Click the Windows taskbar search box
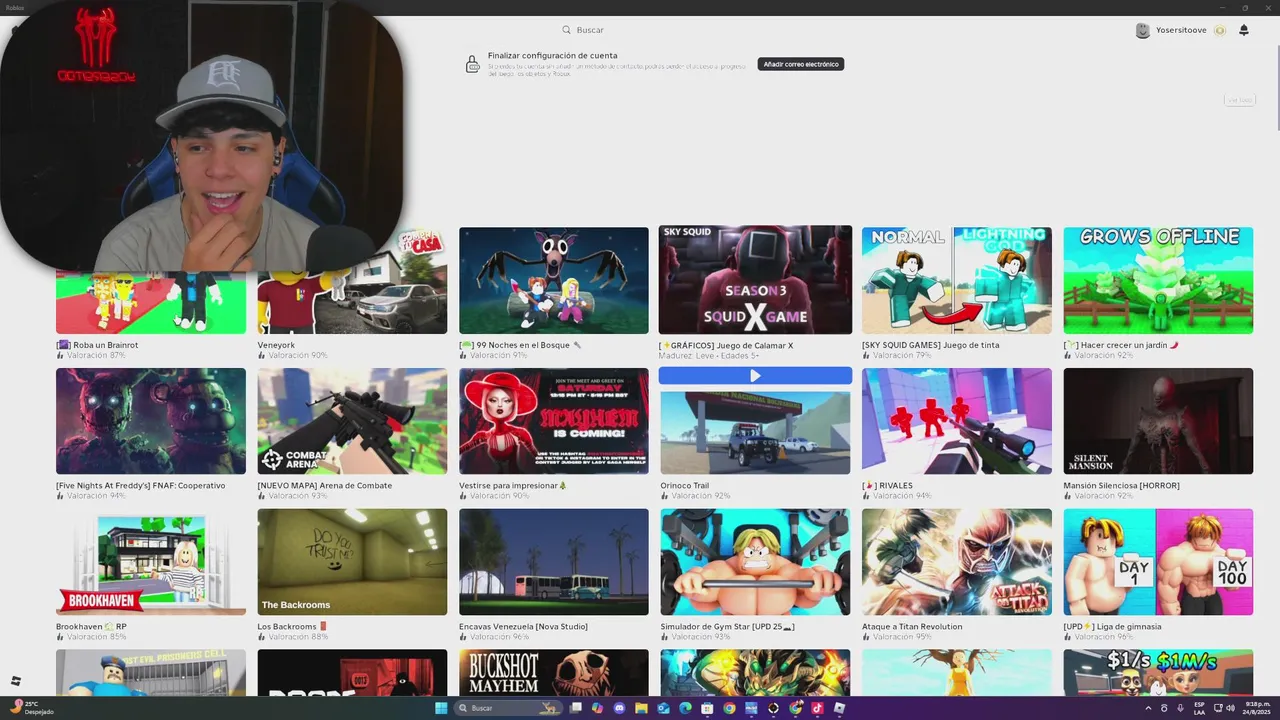The width and height of the screenshot is (1280, 720). pyautogui.click(x=508, y=708)
